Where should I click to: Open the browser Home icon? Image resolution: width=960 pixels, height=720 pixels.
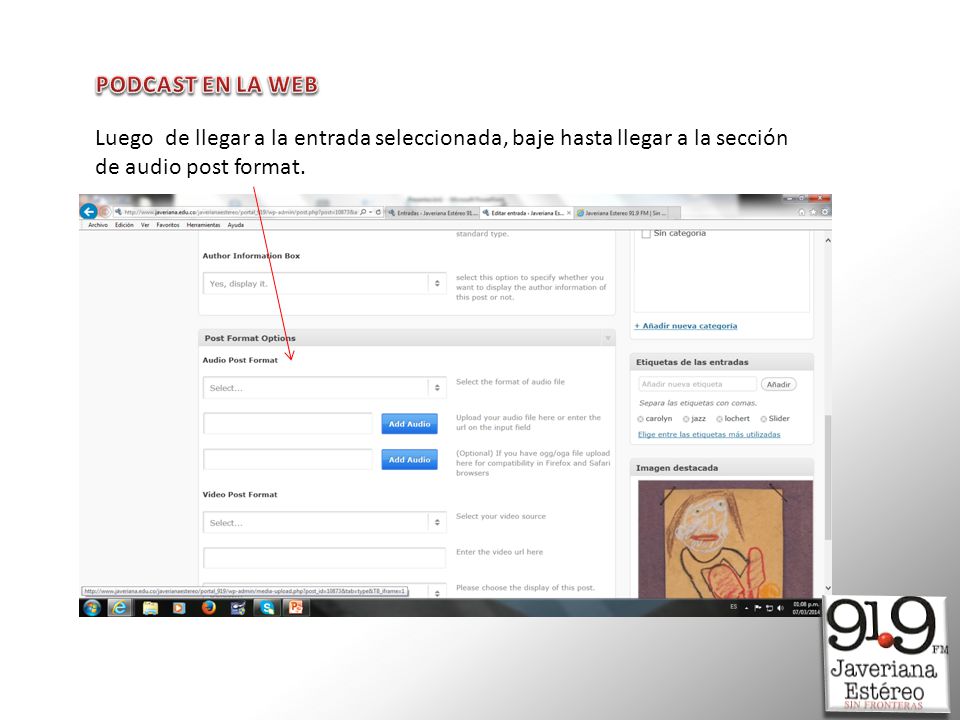801,212
